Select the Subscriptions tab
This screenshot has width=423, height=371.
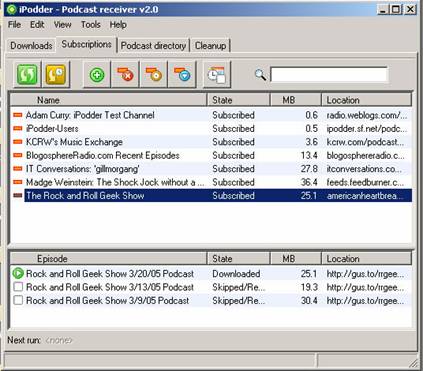(86, 44)
